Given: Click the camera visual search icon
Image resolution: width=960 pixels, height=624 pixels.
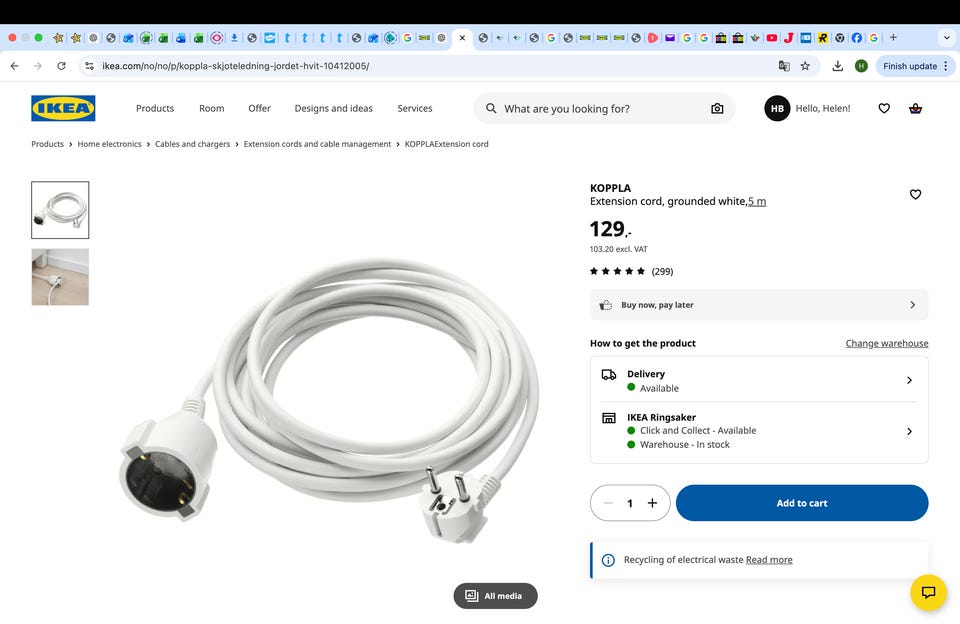Looking at the screenshot, I should pos(717,108).
